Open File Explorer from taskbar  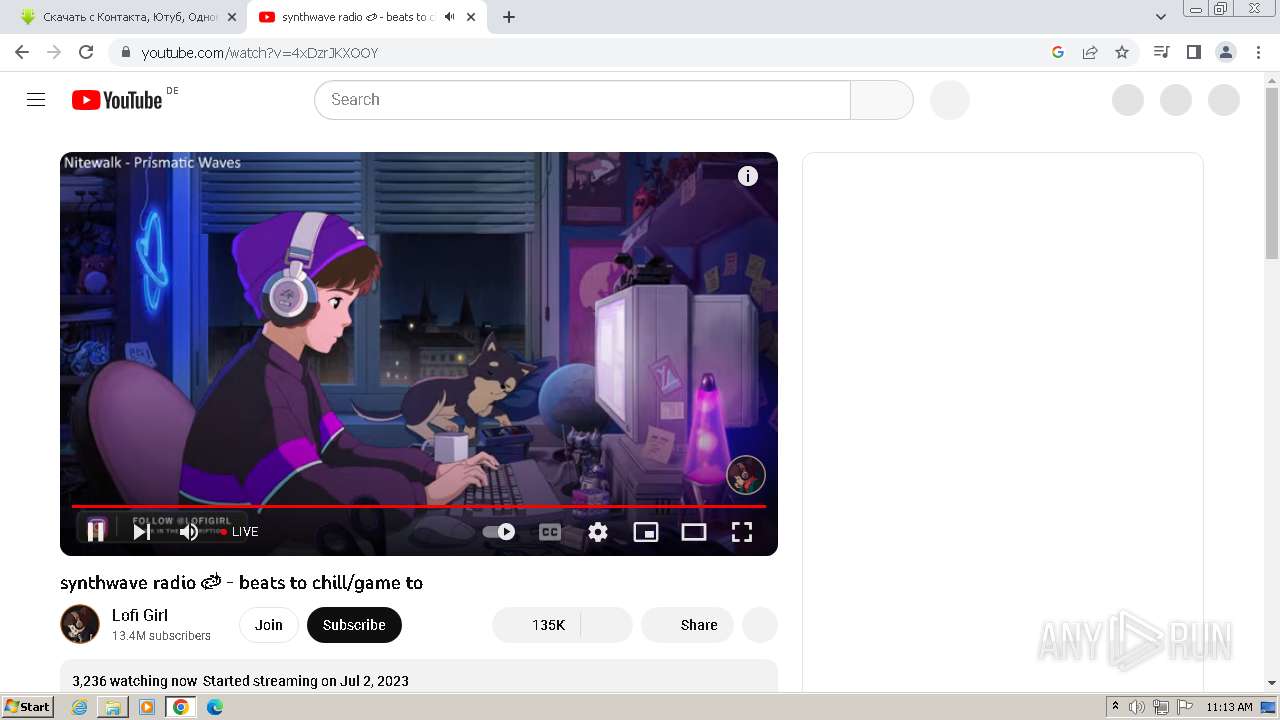click(x=113, y=707)
